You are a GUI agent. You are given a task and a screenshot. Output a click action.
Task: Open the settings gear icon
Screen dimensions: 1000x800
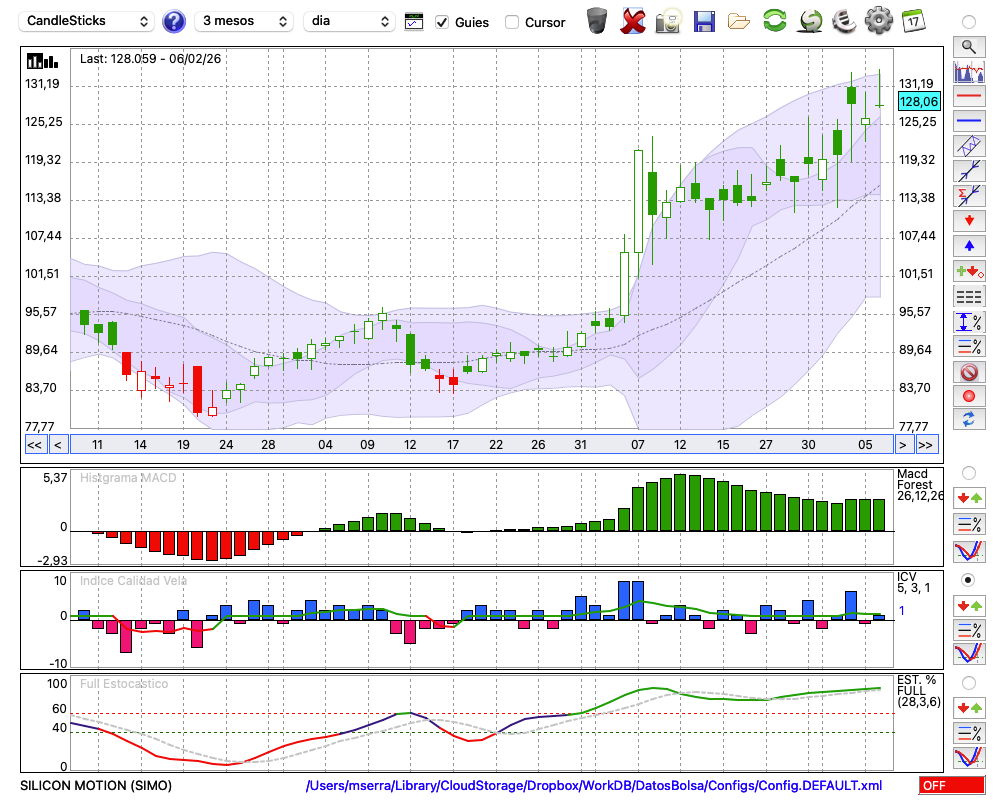[x=878, y=20]
